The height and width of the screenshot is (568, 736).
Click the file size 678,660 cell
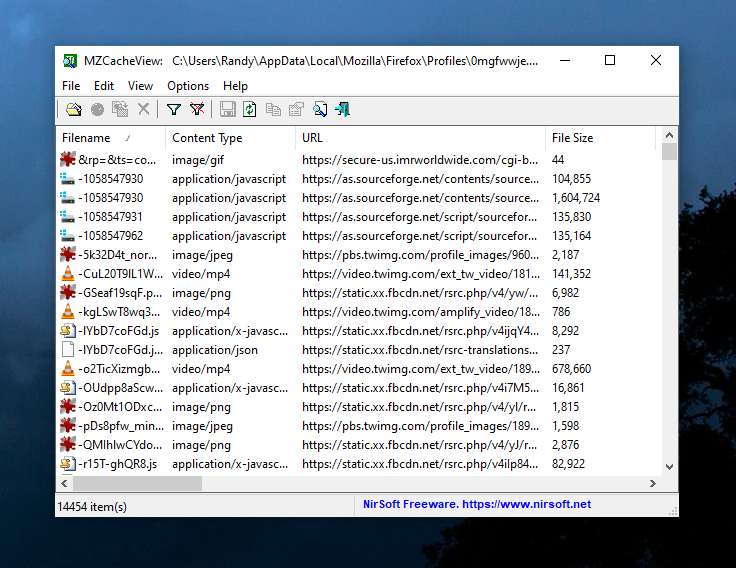571,369
